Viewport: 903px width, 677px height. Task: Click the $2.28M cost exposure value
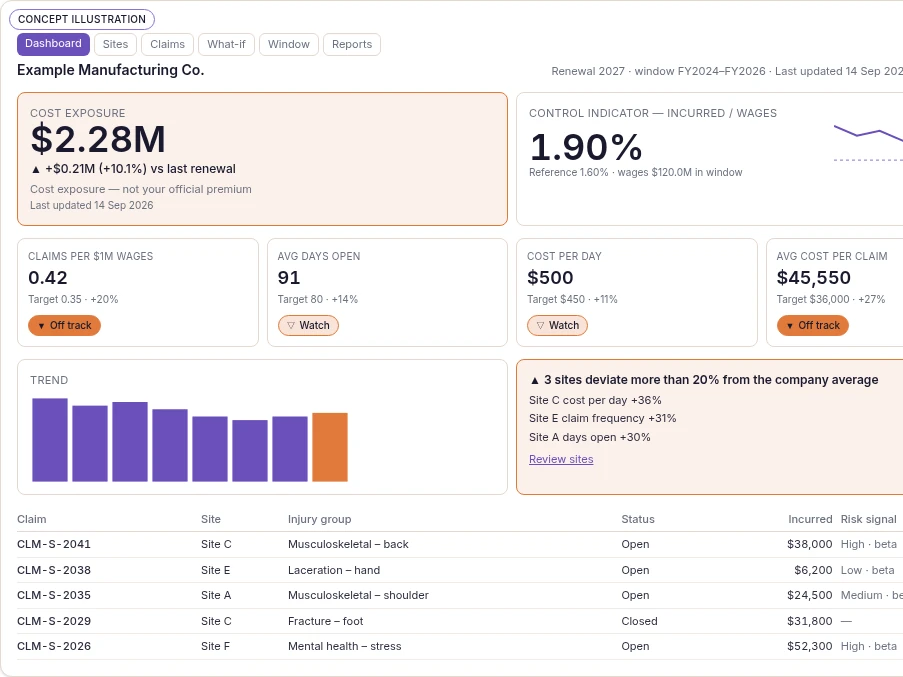click(x=98, y=139)
